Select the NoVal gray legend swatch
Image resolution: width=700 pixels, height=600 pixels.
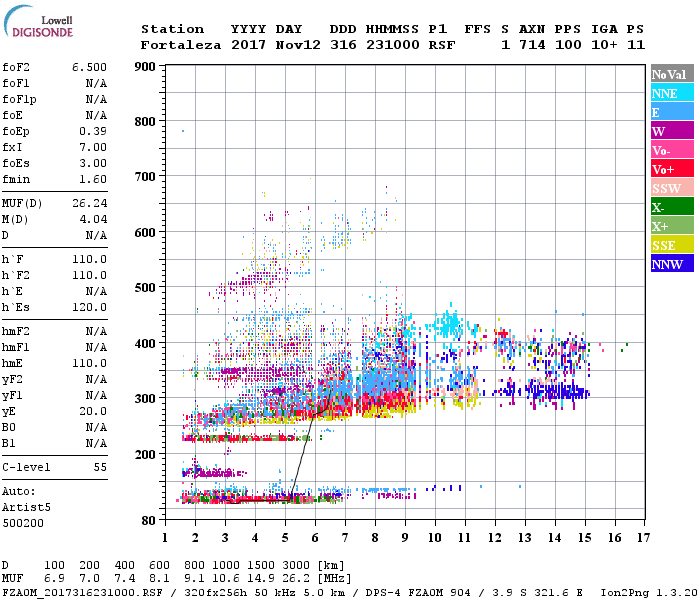[672, 74]
